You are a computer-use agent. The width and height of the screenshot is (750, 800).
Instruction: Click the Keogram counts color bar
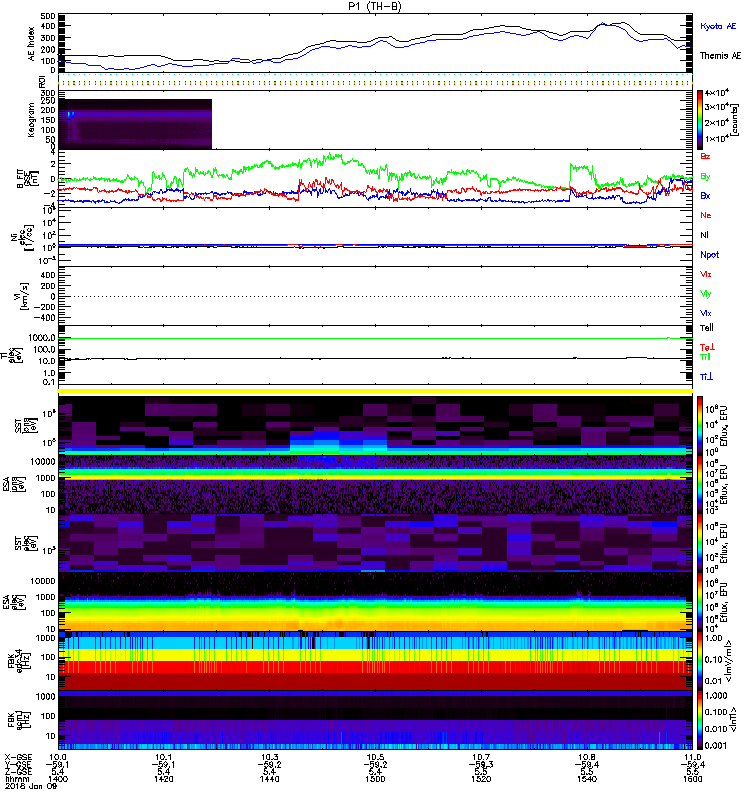click(700, 120)
